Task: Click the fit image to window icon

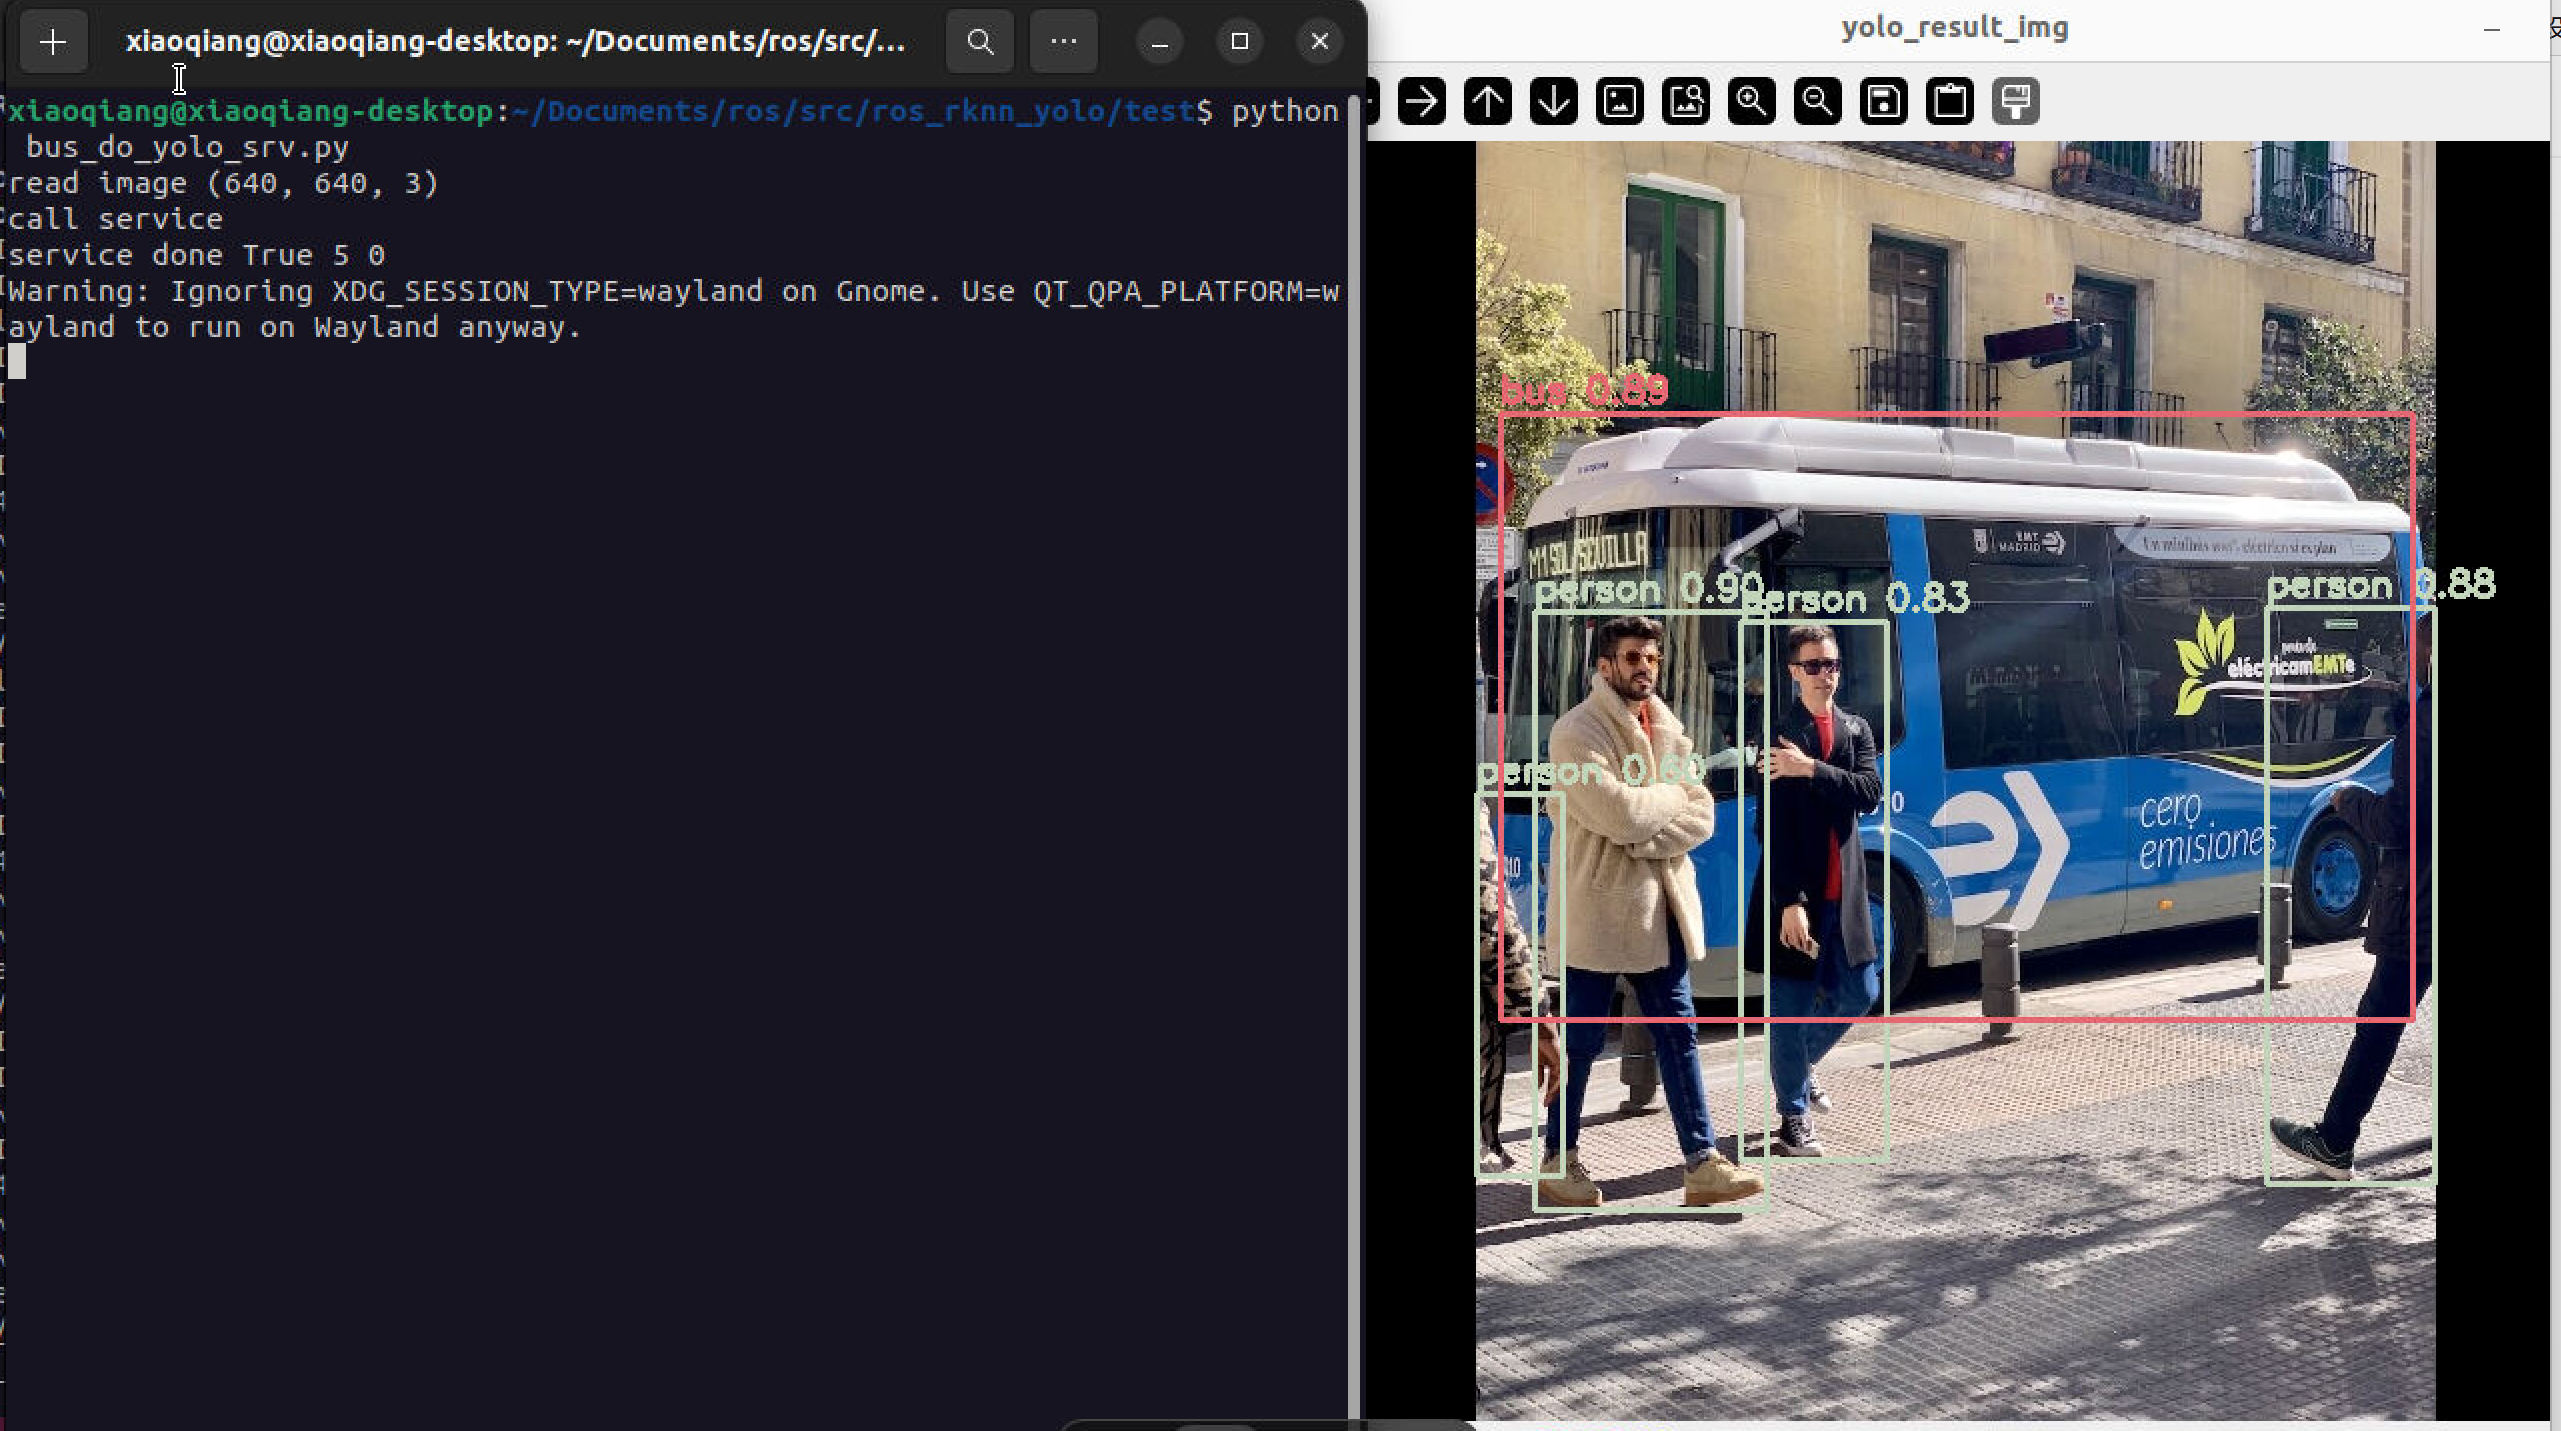Action: coord(1686,101)
